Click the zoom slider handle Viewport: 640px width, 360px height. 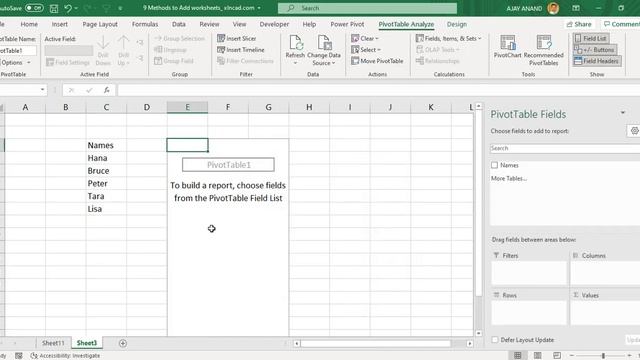tap(603, 356)
